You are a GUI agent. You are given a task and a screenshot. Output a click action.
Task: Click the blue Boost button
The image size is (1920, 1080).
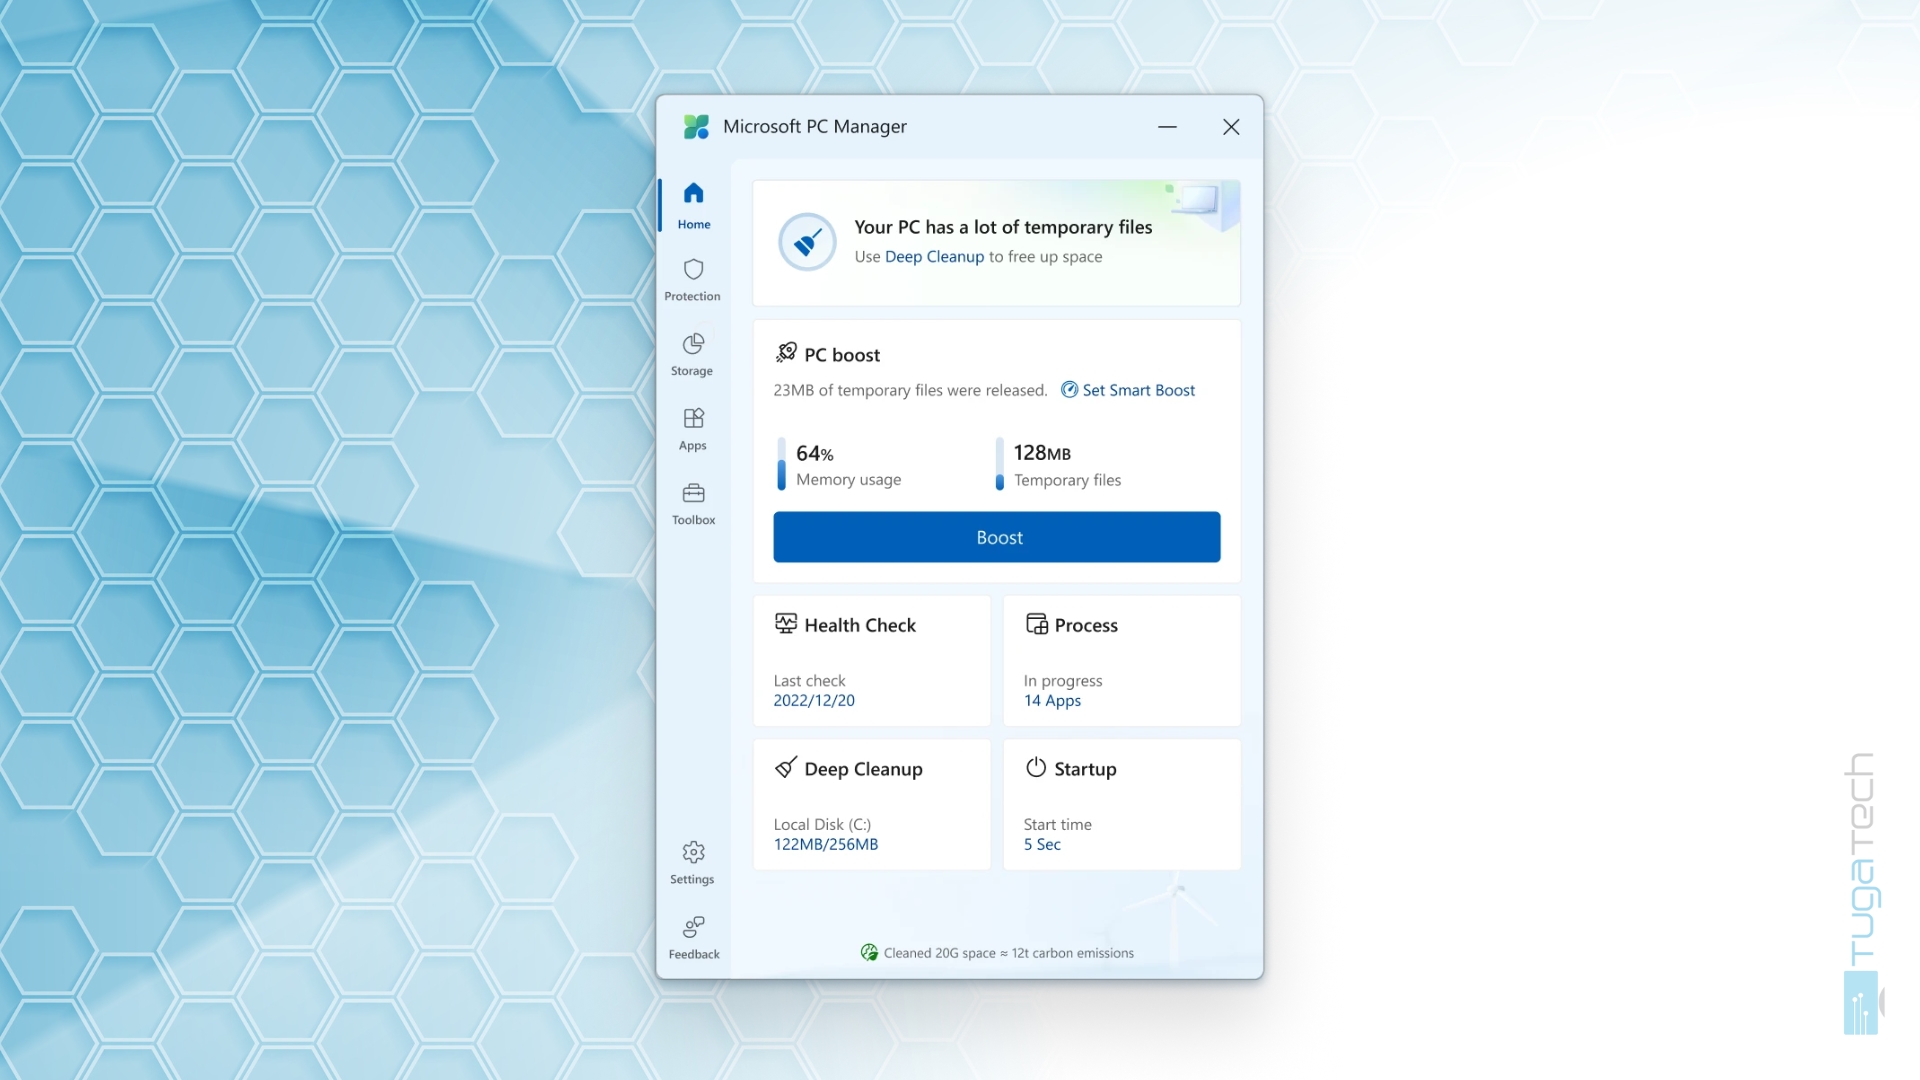coord(996,537)
